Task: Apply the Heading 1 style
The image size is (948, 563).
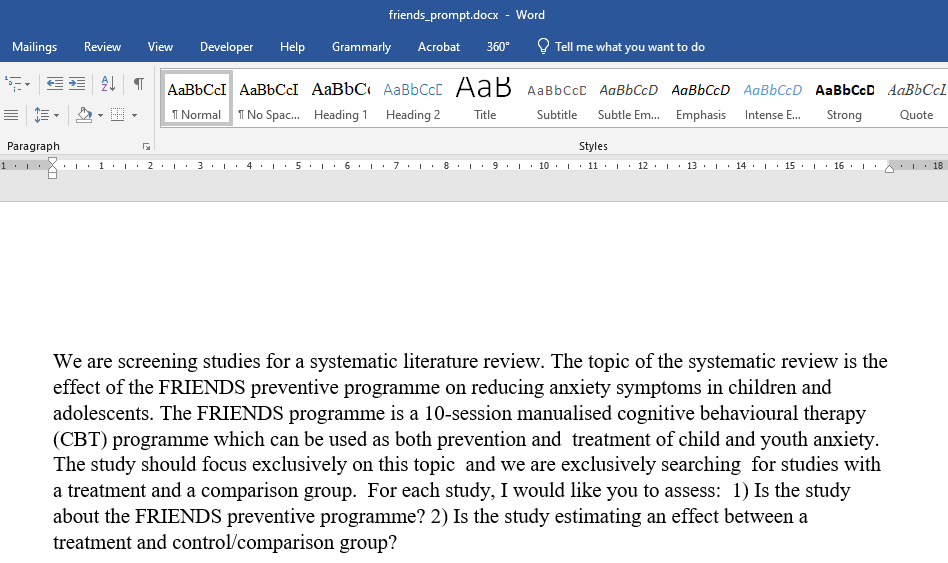Action: (x=340, y=99)
